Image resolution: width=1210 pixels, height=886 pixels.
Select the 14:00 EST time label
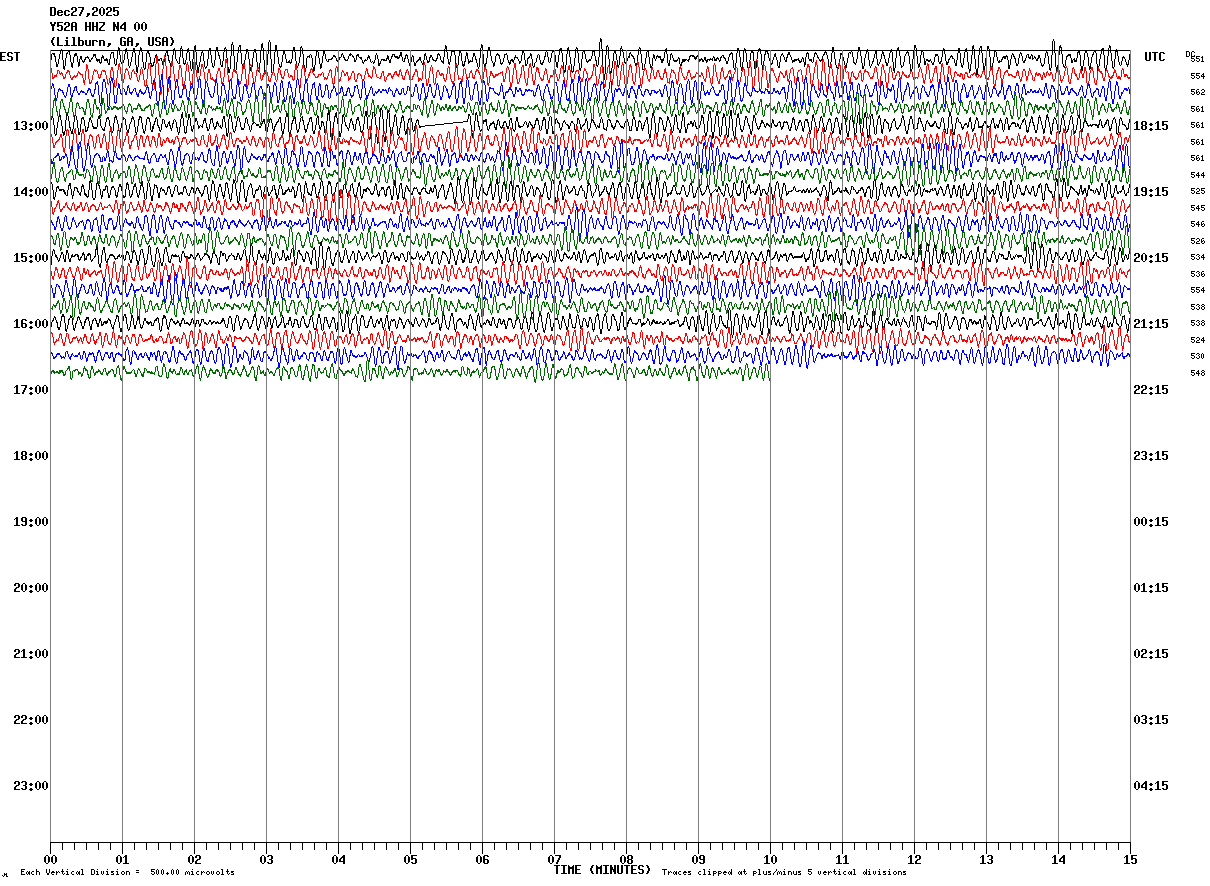tap(31, 192)
